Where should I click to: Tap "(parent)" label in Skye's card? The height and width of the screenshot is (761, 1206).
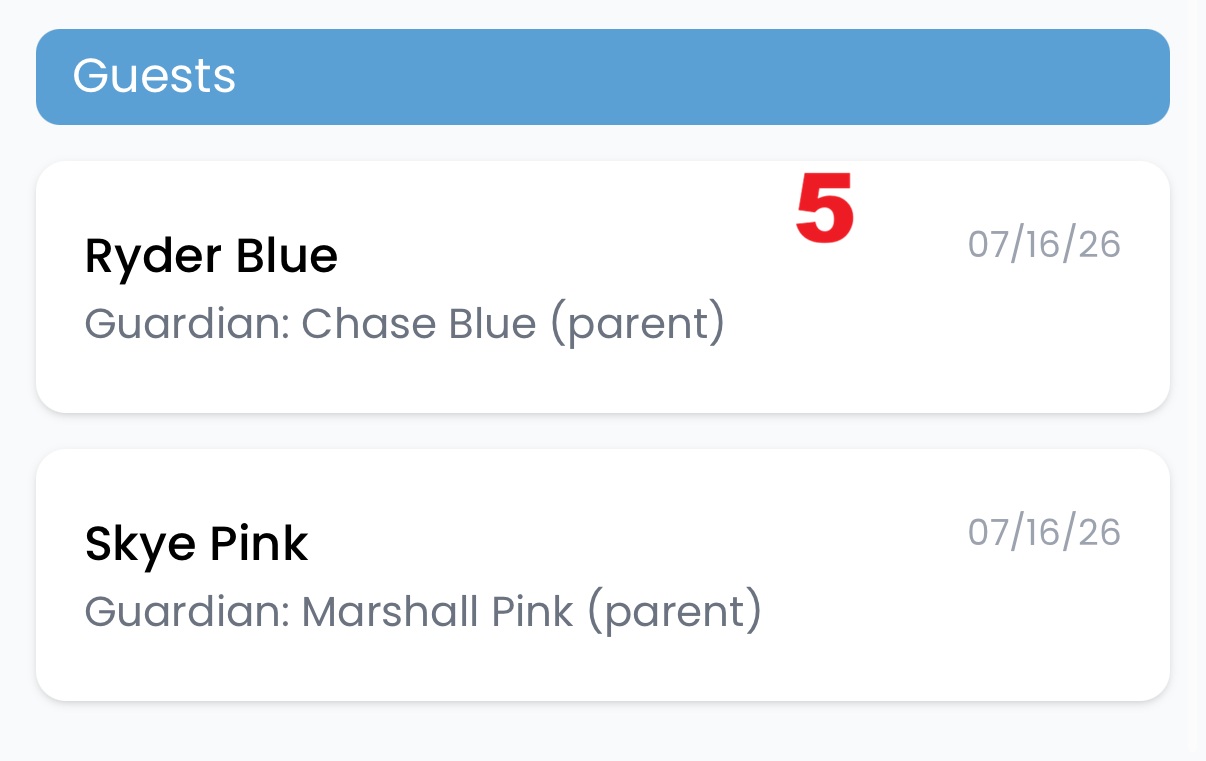[x=675, y=614]
